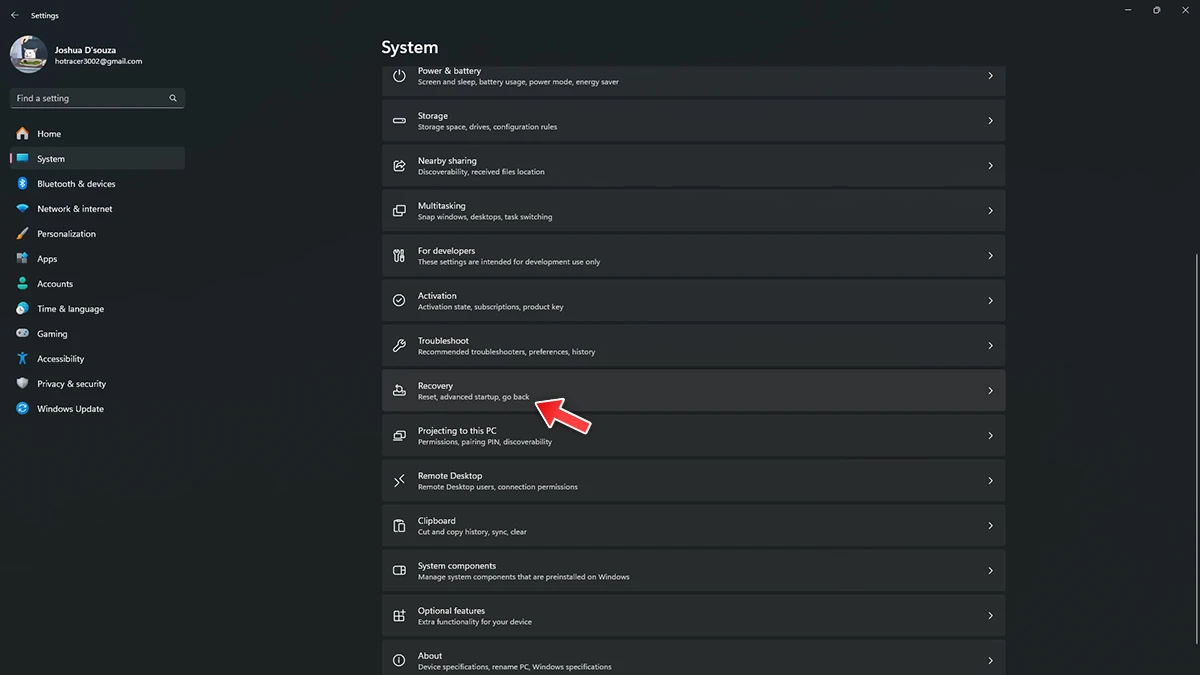Image resolution: width=1200 pixels, height=675 pixels.
Task: Click the Power & battery icon
Action: tap(399, 75)
